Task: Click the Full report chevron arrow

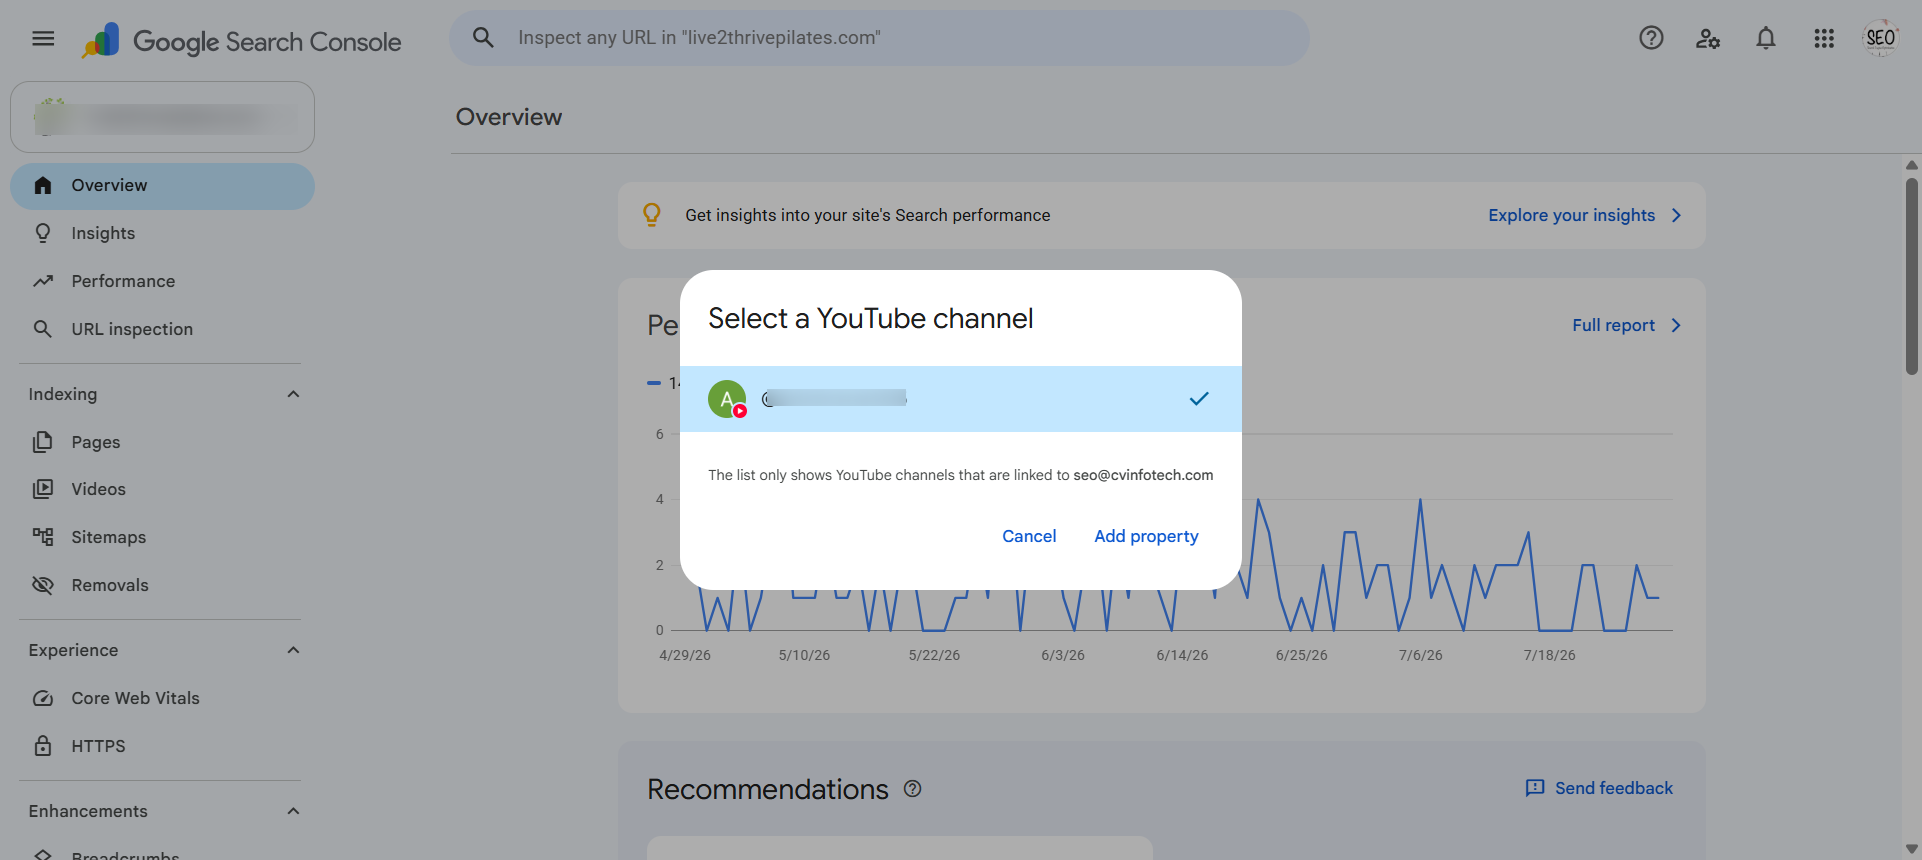Action: click(x=1677, y=325)
